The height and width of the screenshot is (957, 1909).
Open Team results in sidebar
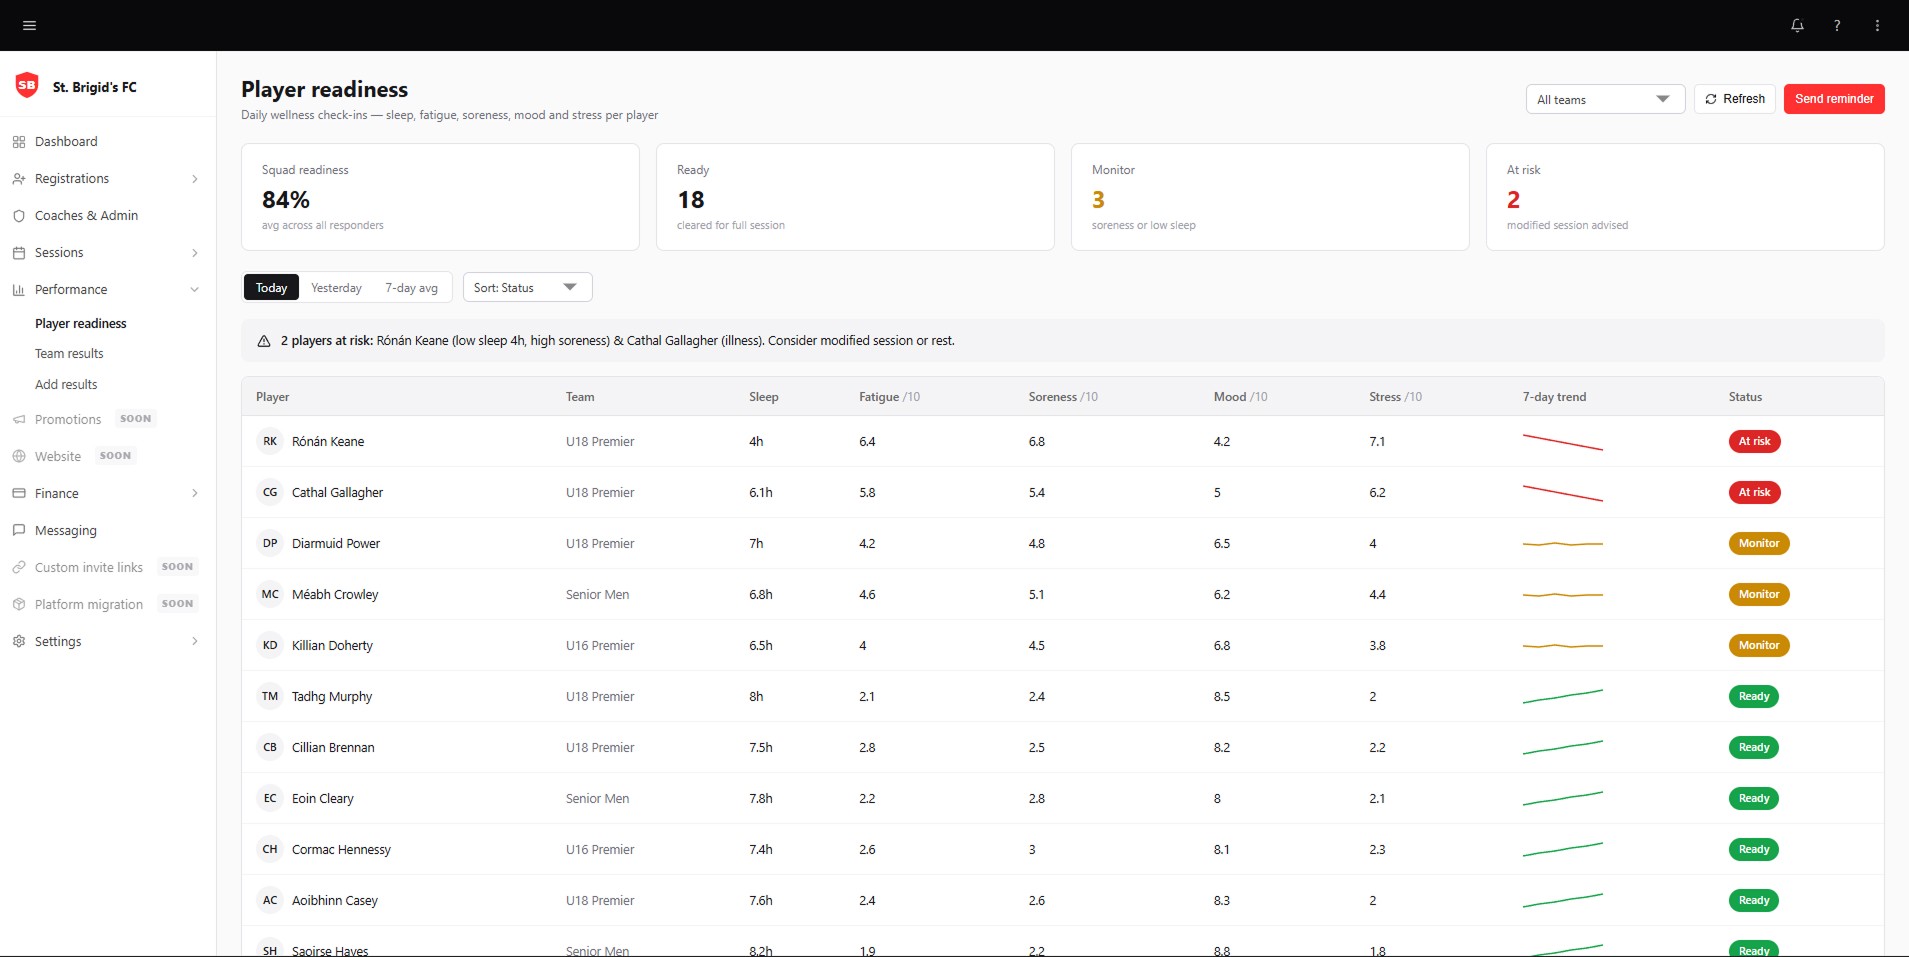coord(69,354)
